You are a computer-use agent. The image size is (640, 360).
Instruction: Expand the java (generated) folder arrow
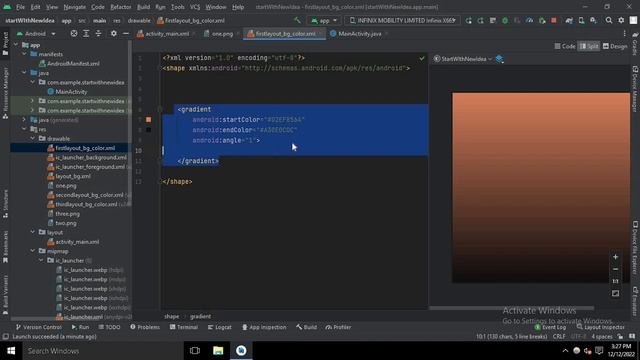click(x=24, y=120)
